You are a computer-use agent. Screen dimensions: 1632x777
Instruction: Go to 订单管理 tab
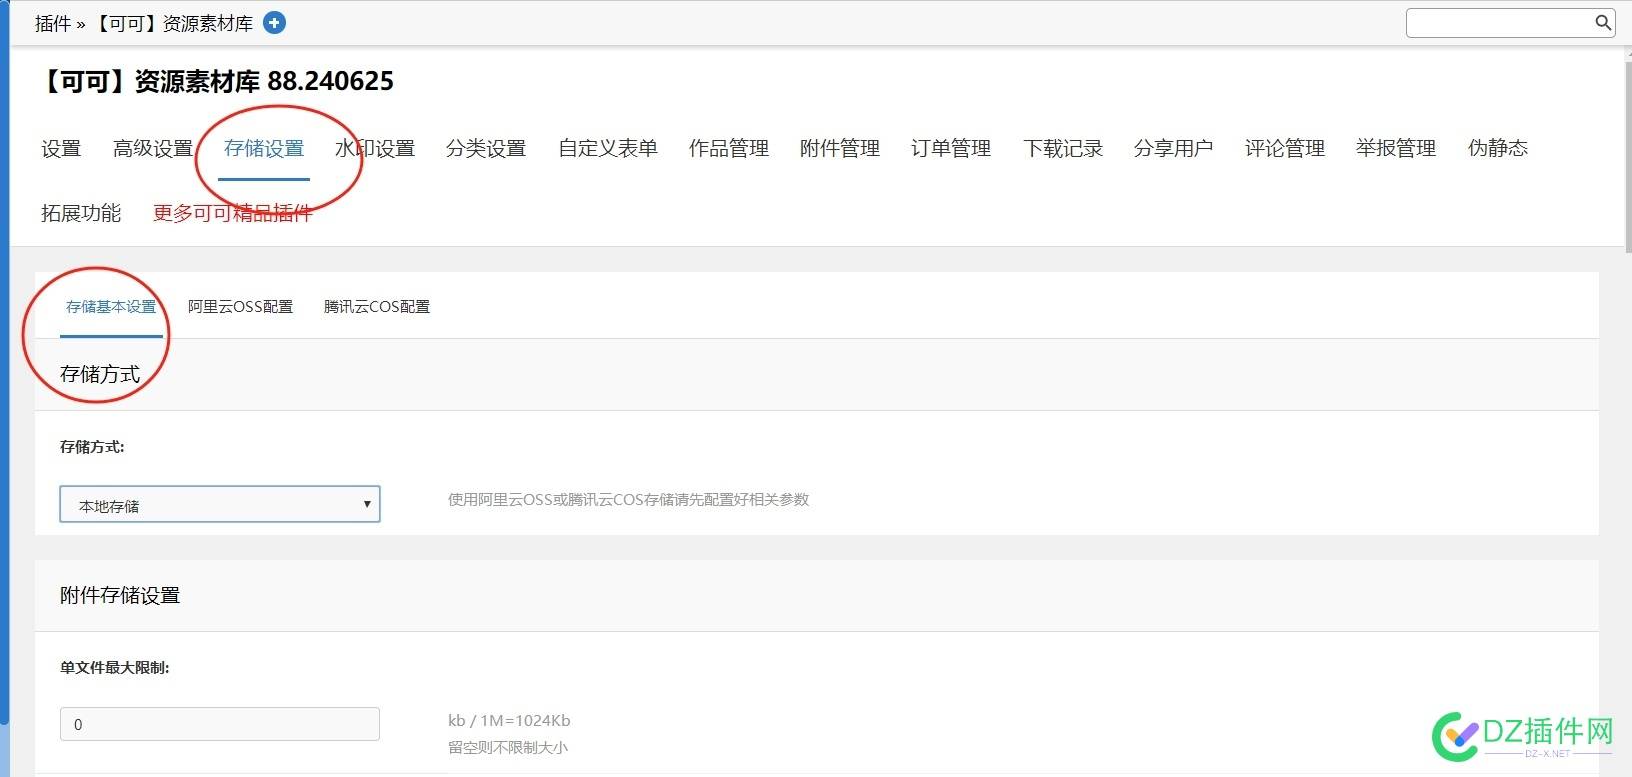point(951,149)
